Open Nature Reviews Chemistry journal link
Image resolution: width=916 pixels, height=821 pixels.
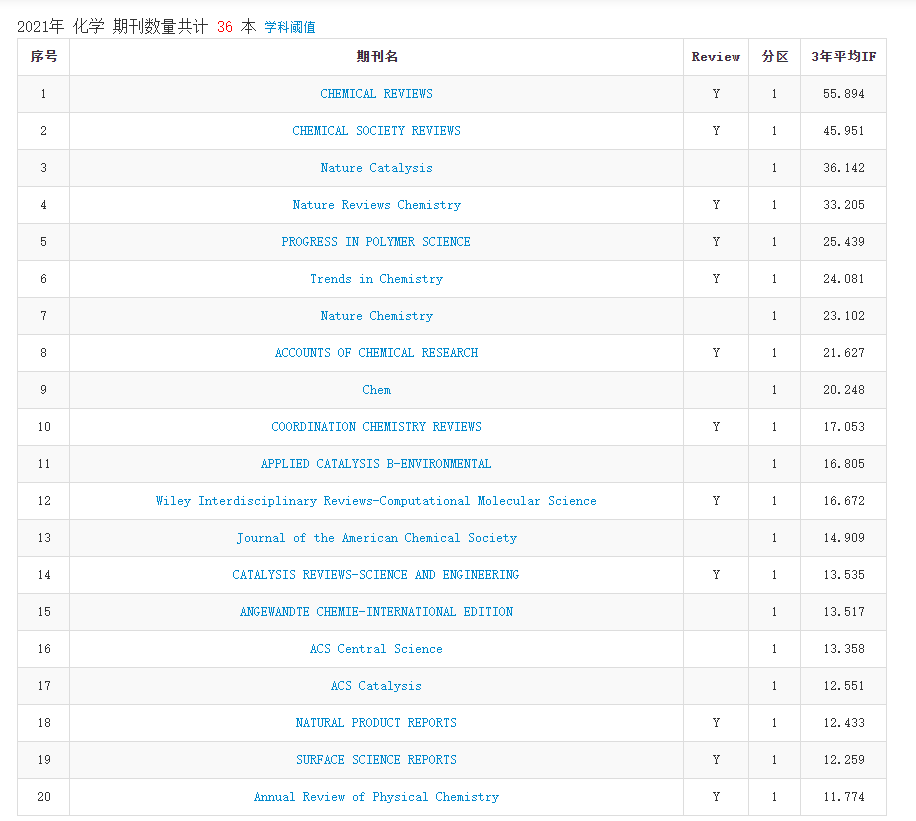pyautogui.click(x=376, y=205)
